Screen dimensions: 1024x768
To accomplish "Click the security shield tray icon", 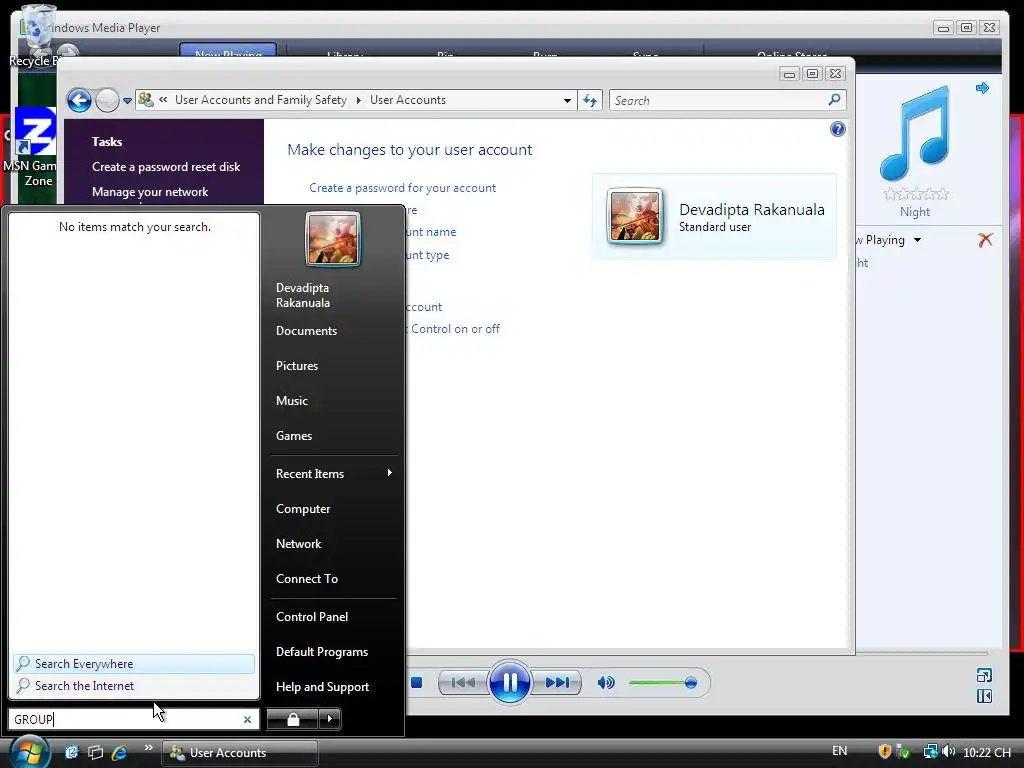I will 885,752.
